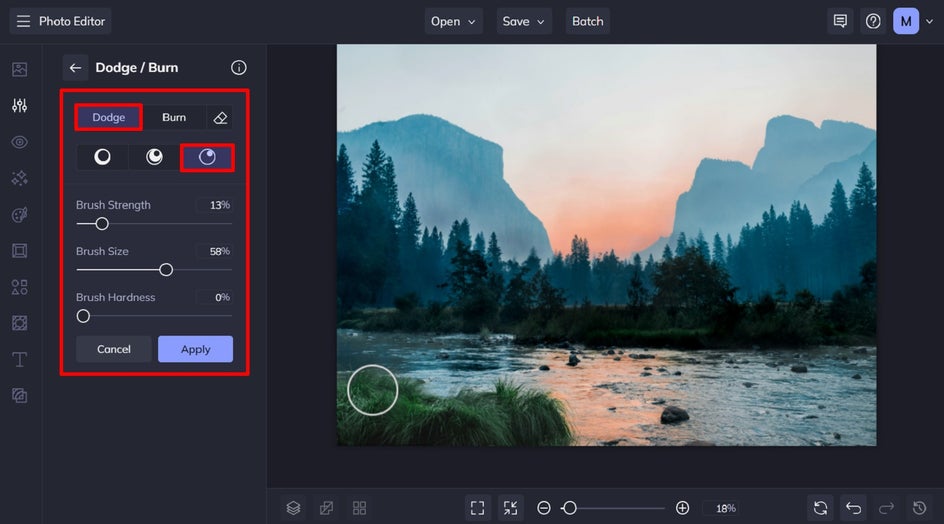The width and height of the screenshot is (944, 524).
Task: Click the Photo Editor title
Action: tap(72, 22)
